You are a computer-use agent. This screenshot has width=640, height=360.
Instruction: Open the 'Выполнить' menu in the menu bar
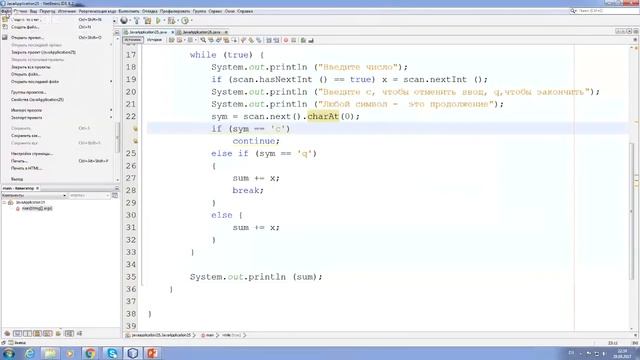(x=129, y=11)
